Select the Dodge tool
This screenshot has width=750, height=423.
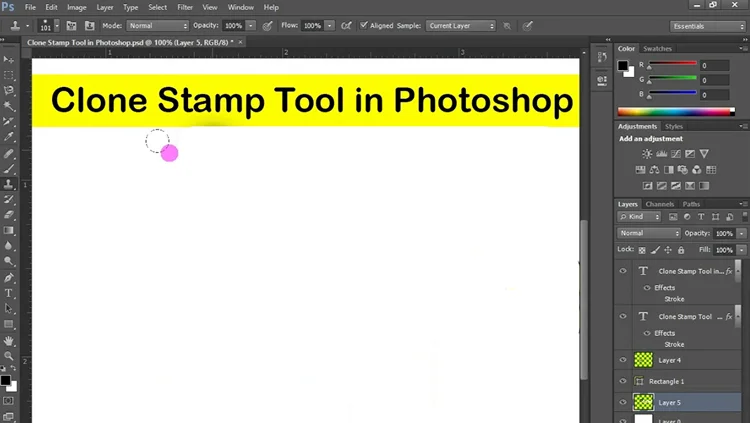(x=9, y=261)
